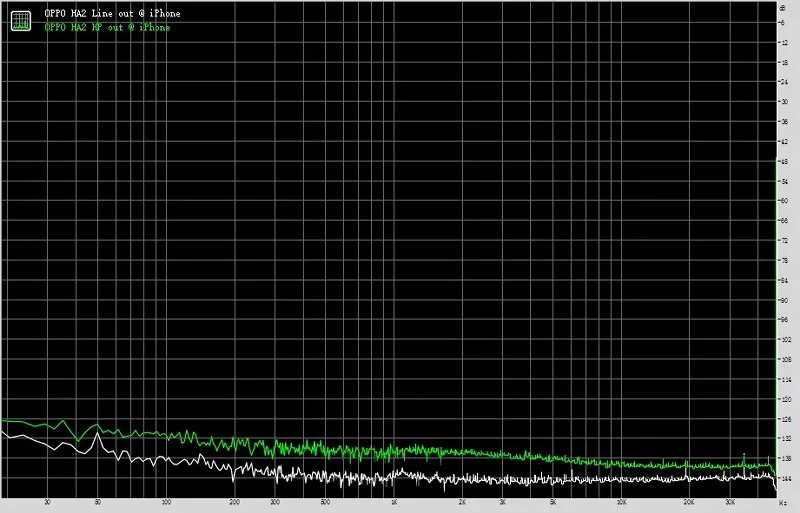Click the 5K frequency axis label
800x513 pixels.
(x=553, y=502)
